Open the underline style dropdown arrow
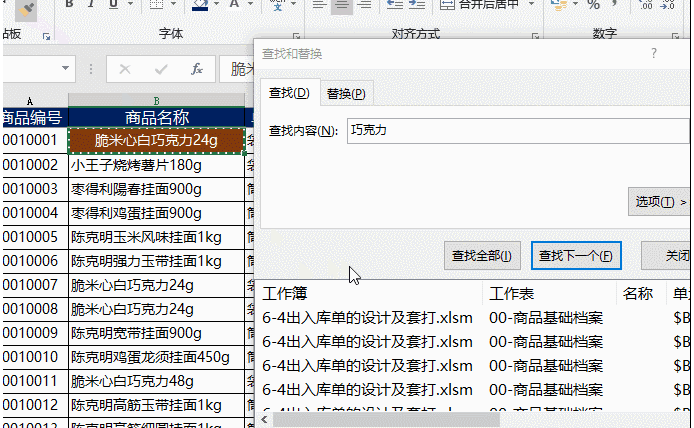This screenshot has height=428, width=694. [x=130, y=4]
